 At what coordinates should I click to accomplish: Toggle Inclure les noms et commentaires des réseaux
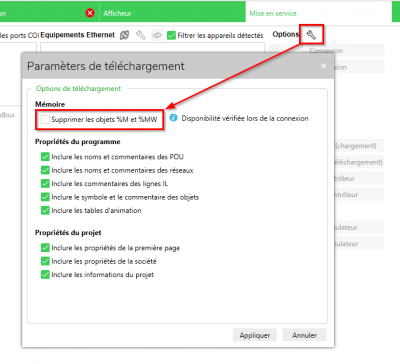pyautogui.click(x=45, y=170)
